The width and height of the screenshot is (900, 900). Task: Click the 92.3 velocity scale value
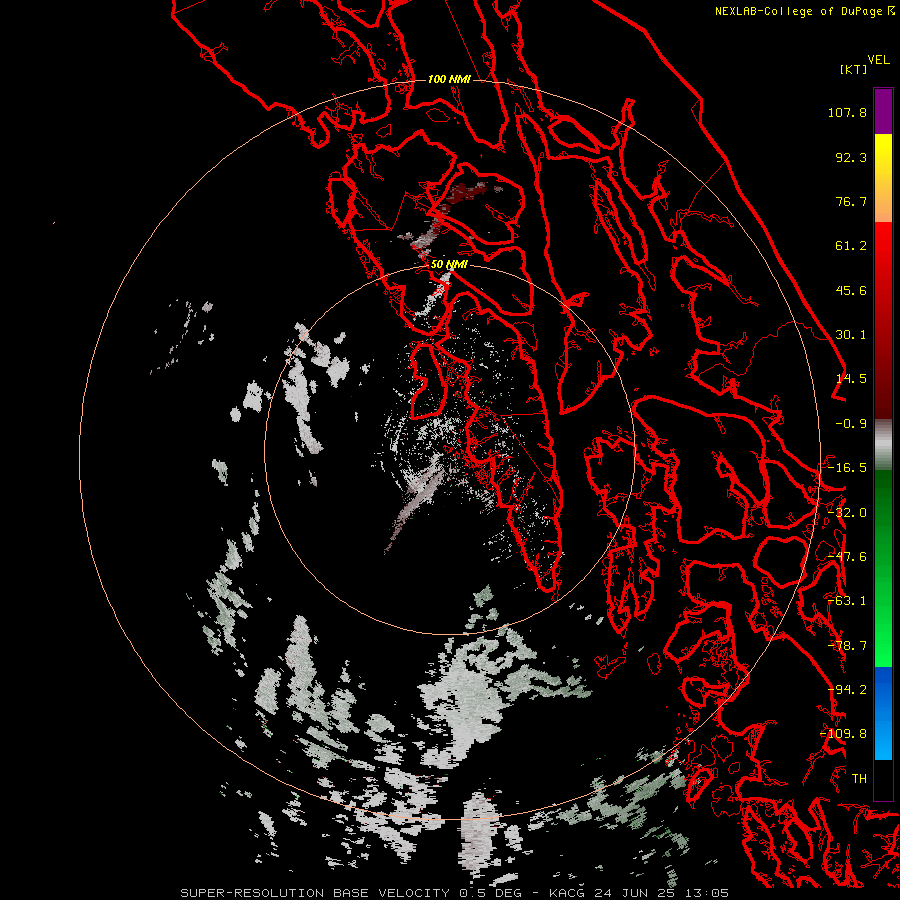coord(851,157)
